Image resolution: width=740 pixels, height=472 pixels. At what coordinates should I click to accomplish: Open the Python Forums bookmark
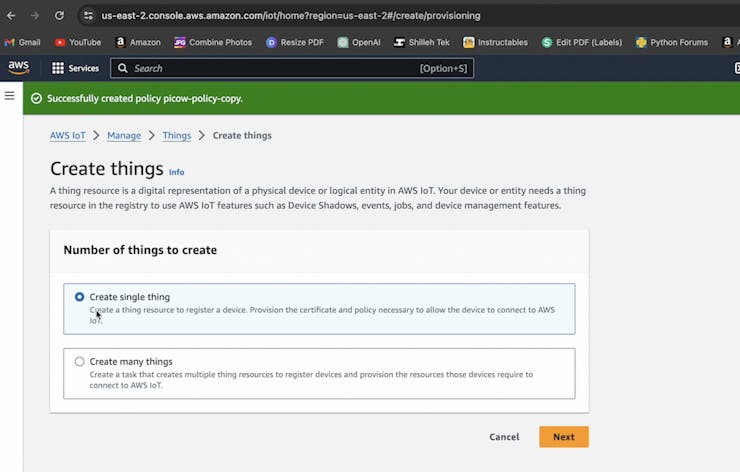point(672,42)
